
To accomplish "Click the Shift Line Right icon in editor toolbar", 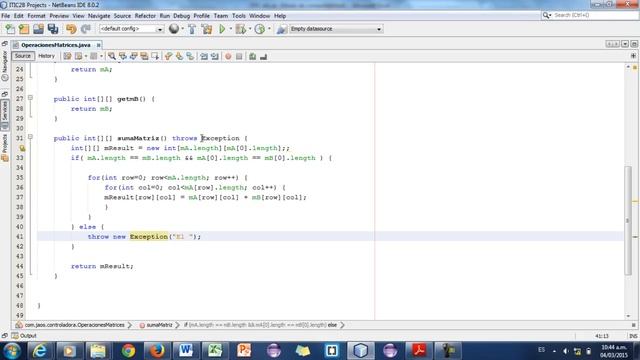I will point(215,56).
